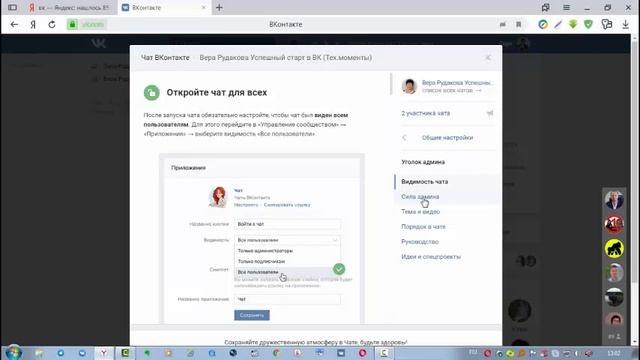Open the downloads arrow icon
The image size is (640, 360).
click(x=625, y=24)
